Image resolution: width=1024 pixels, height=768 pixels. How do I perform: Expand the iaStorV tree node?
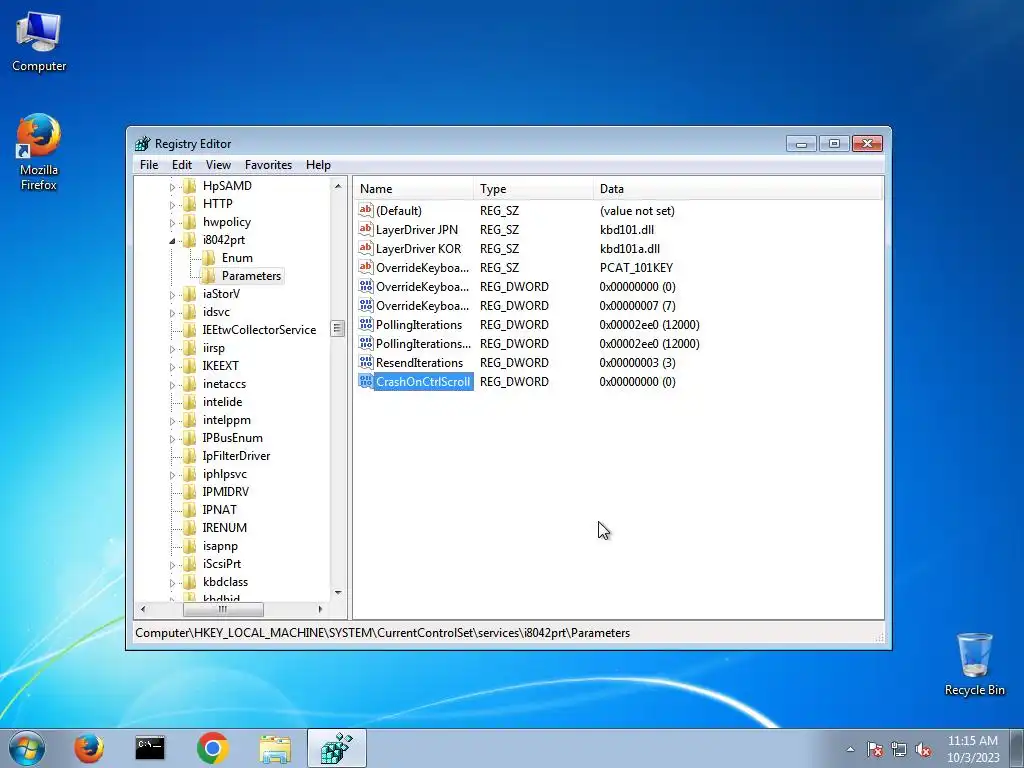click(172, 295)
